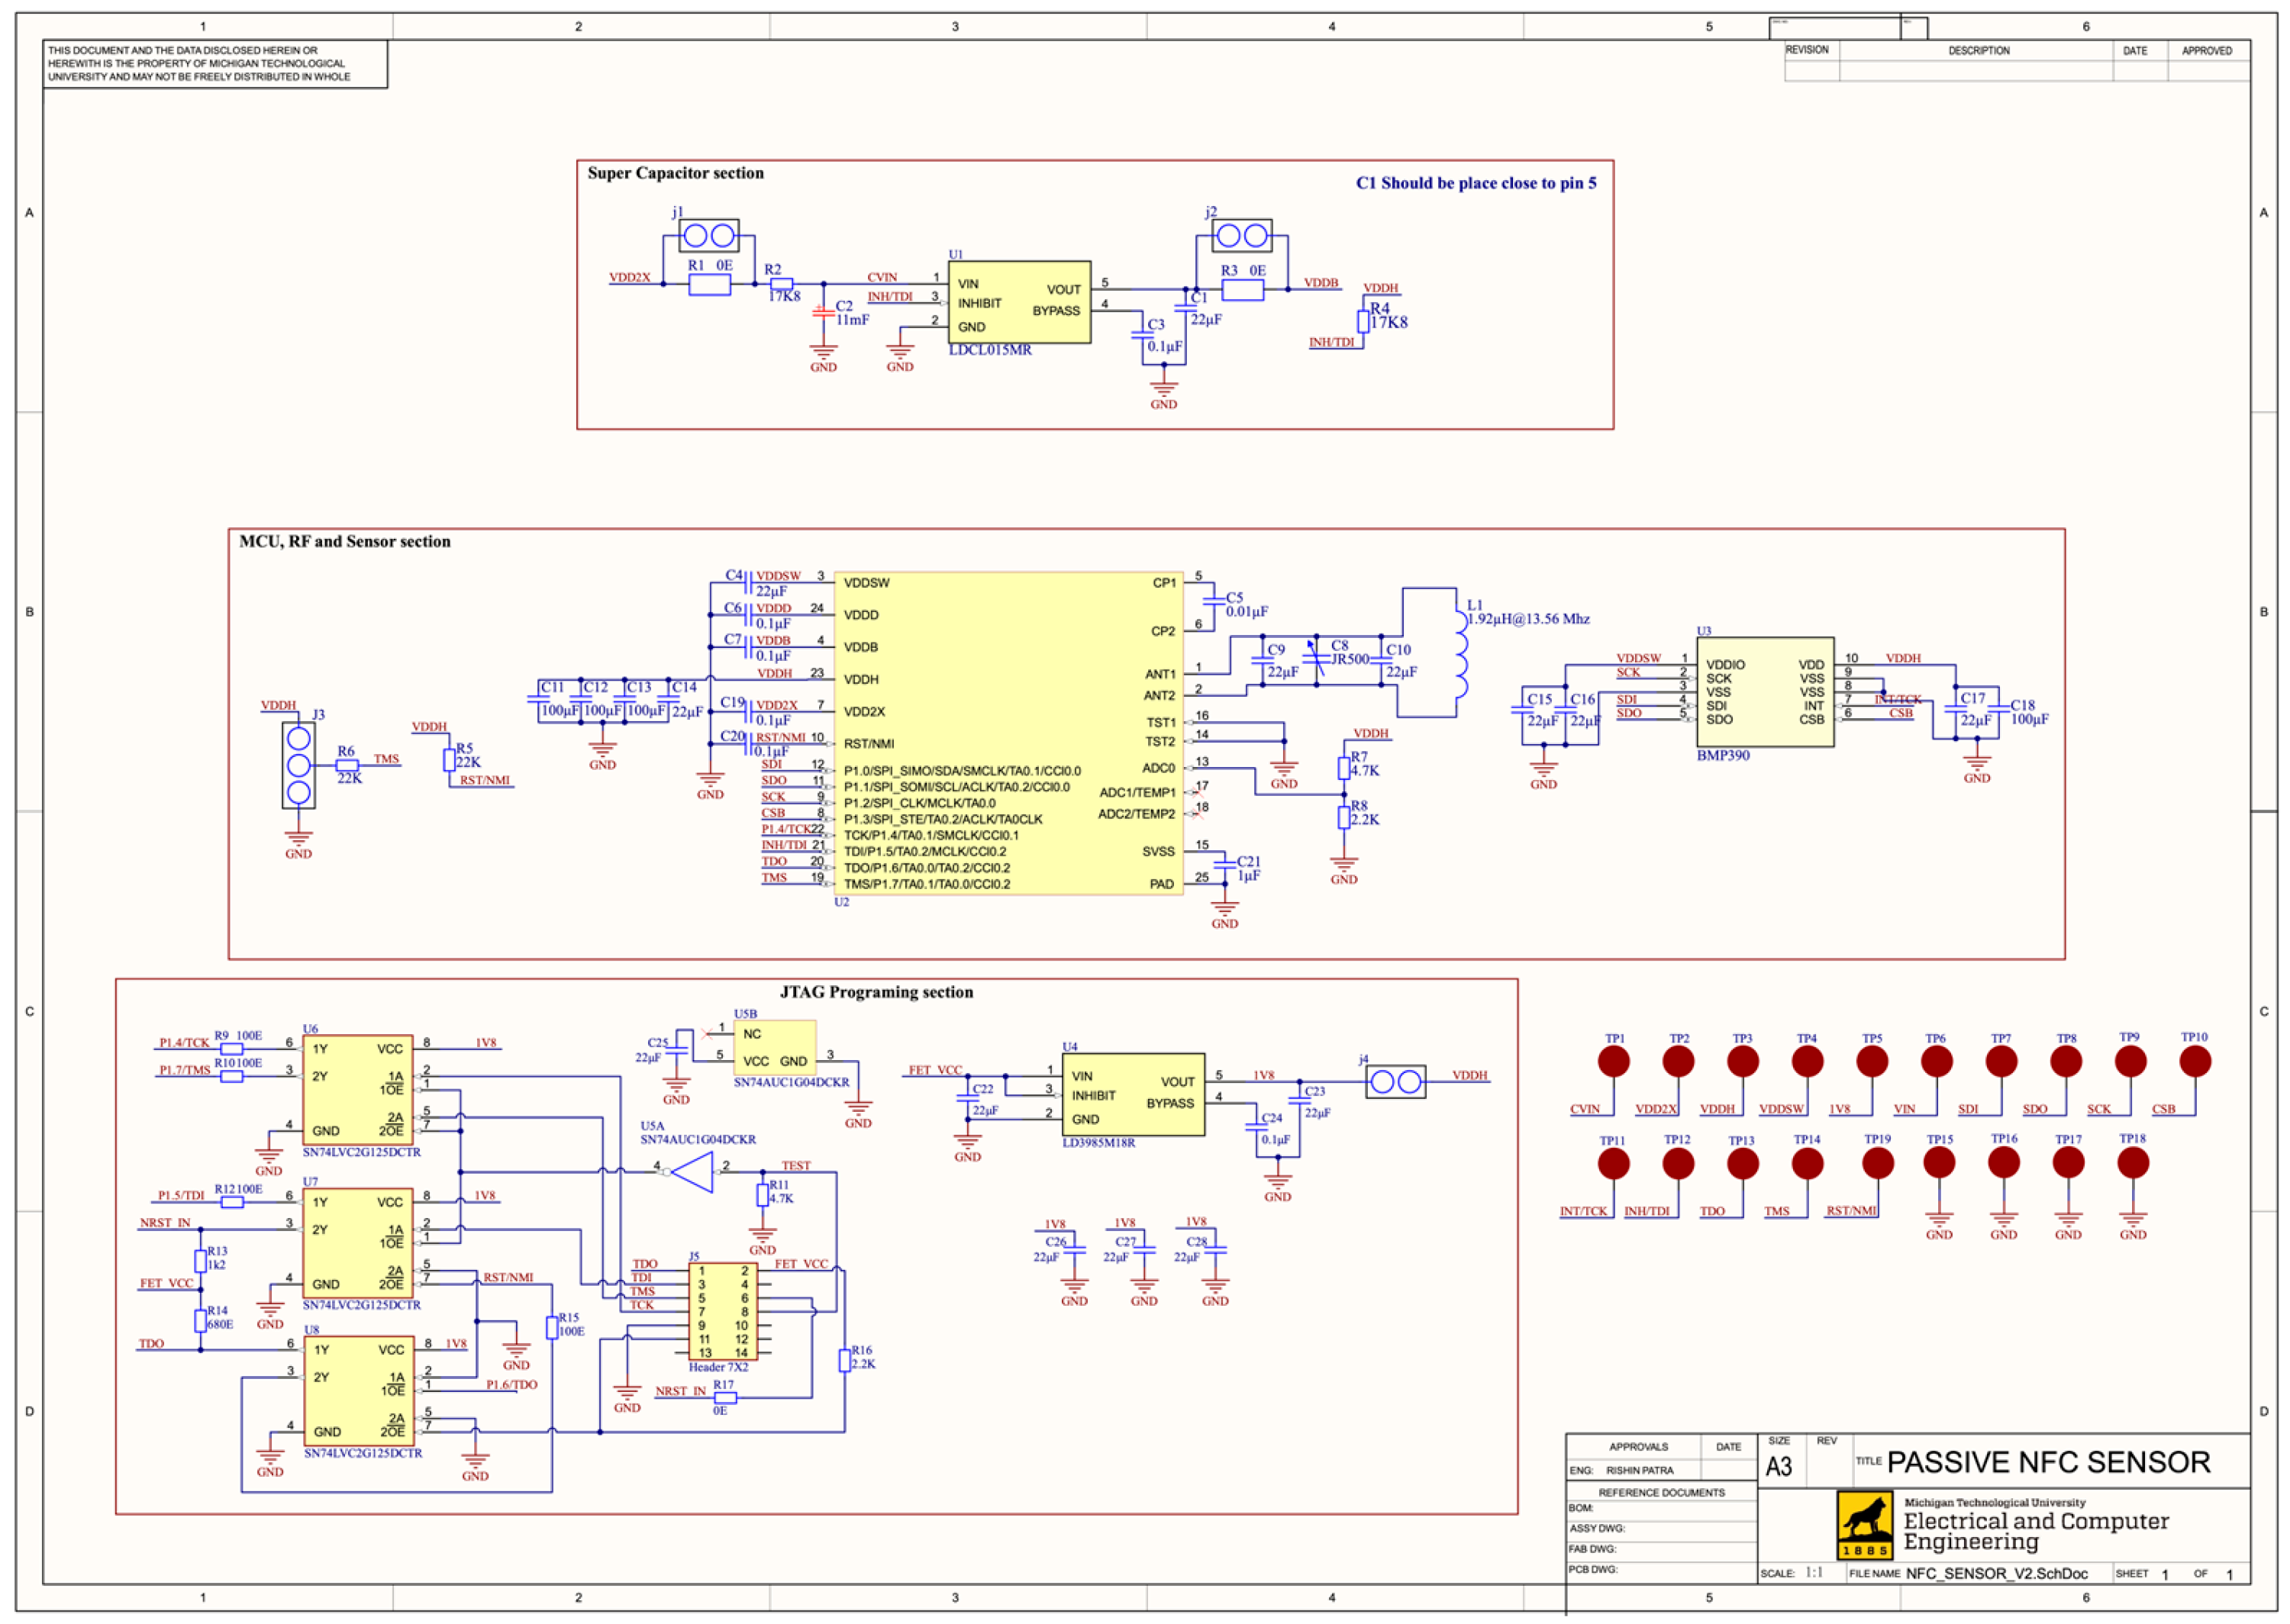Viewport: 2290px width, 1624px height.
Task: Select the U5A inverter triangle symbol
Action: (x=691, y=1172)
